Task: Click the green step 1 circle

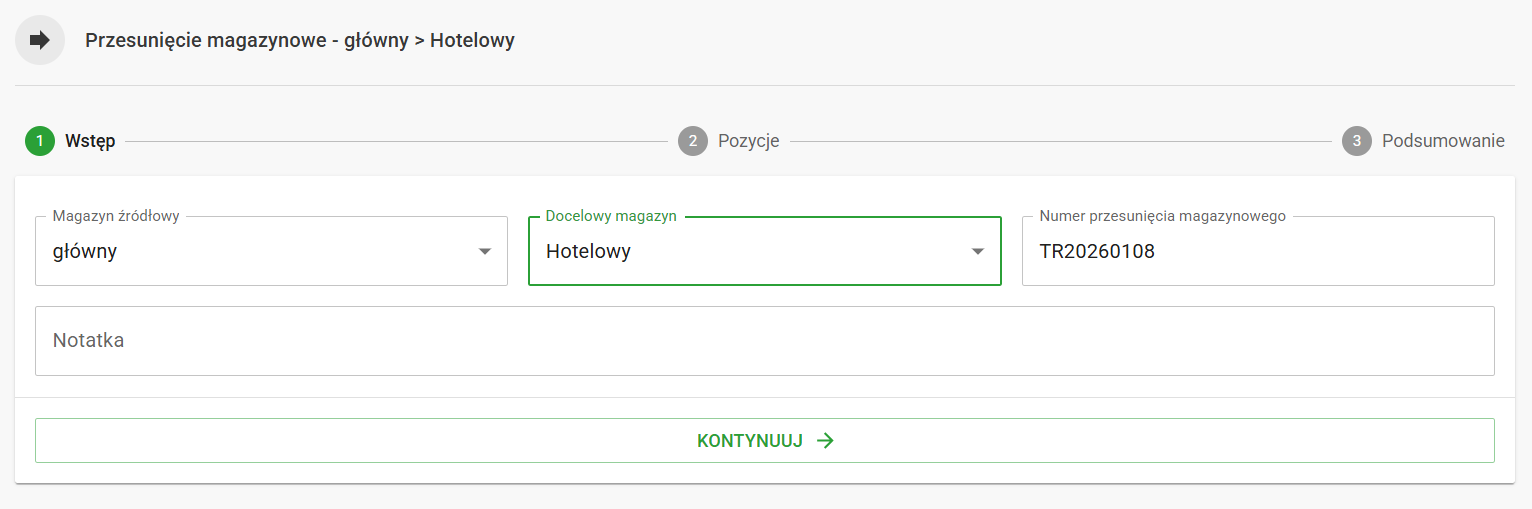Action: (x=40, y=141)
